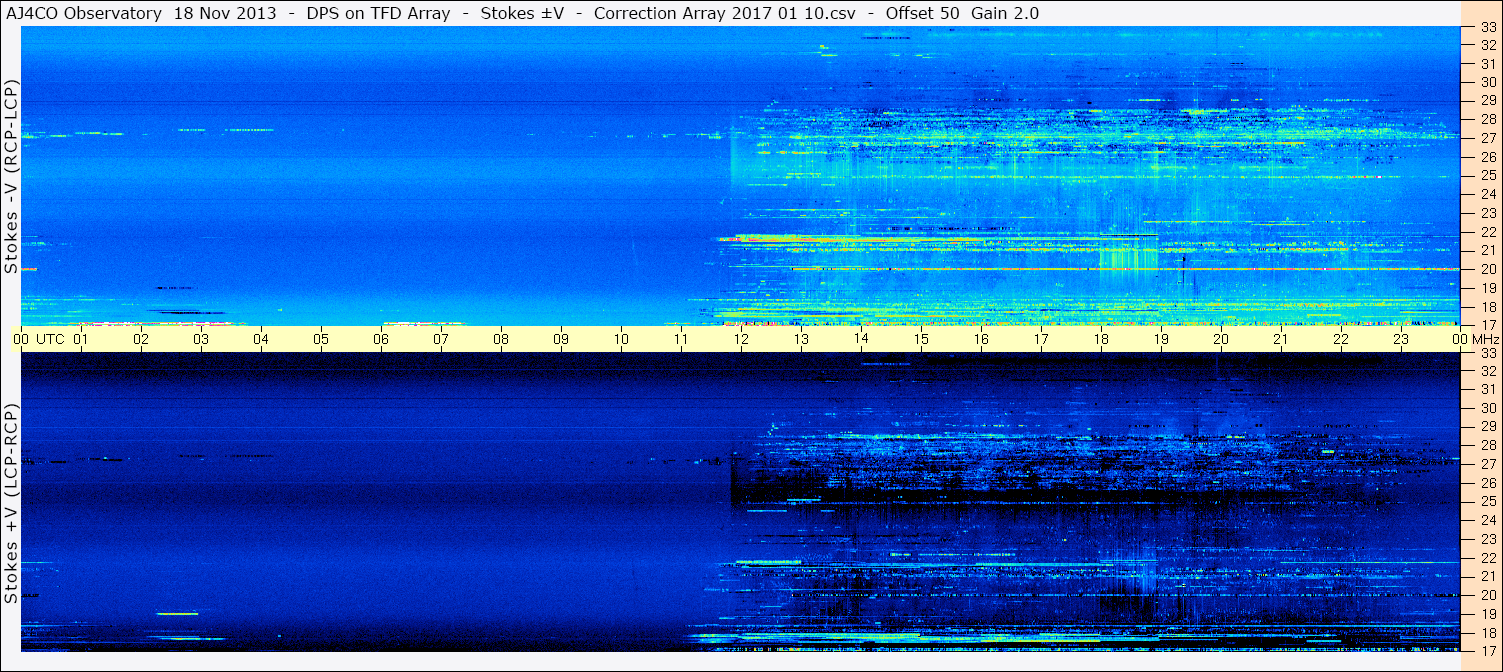Click 33 MHz tick in Stokes -V panel
The image size is (1503, 672).
pos(1488,28)
